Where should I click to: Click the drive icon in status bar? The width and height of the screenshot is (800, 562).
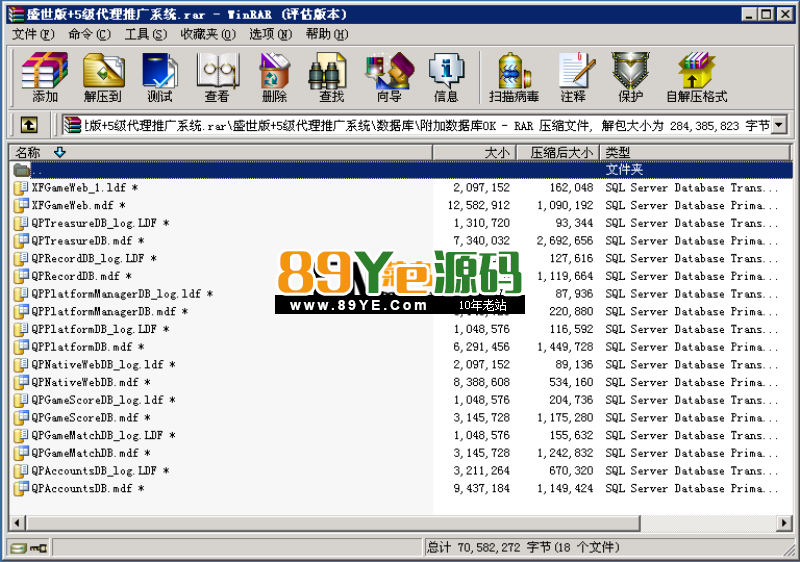(x=18, y=548)
